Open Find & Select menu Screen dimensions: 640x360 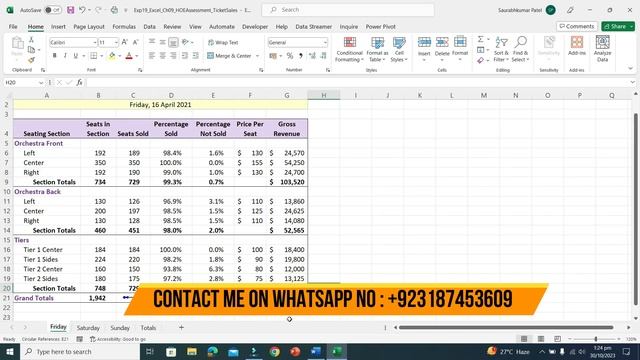click(520, 49)
